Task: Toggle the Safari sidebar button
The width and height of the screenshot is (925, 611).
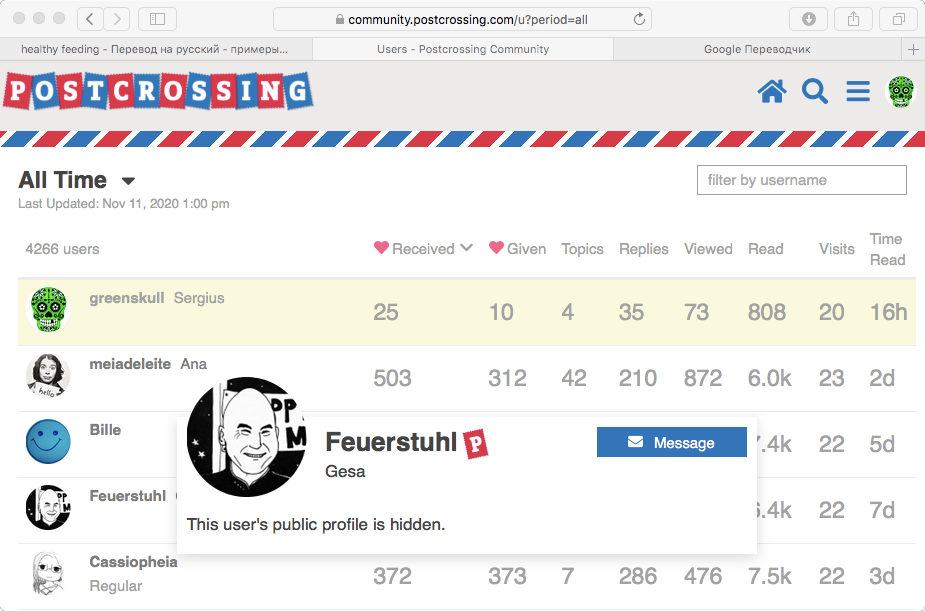Action: tap(157, 19)
